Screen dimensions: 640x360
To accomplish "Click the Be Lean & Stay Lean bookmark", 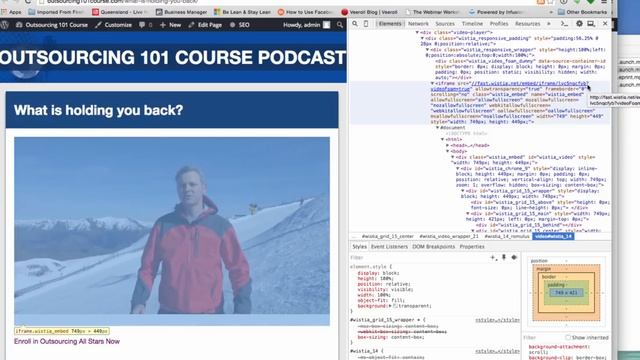I will 242,12.
